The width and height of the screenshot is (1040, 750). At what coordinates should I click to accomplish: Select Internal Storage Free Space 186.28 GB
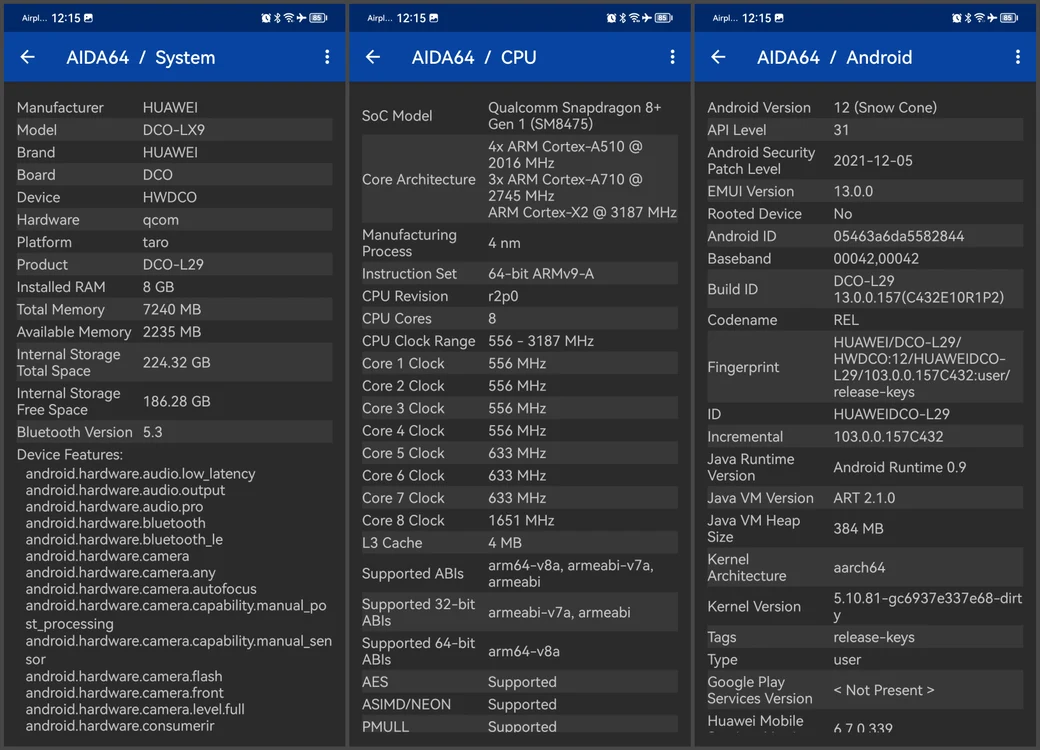coord(174,402)
